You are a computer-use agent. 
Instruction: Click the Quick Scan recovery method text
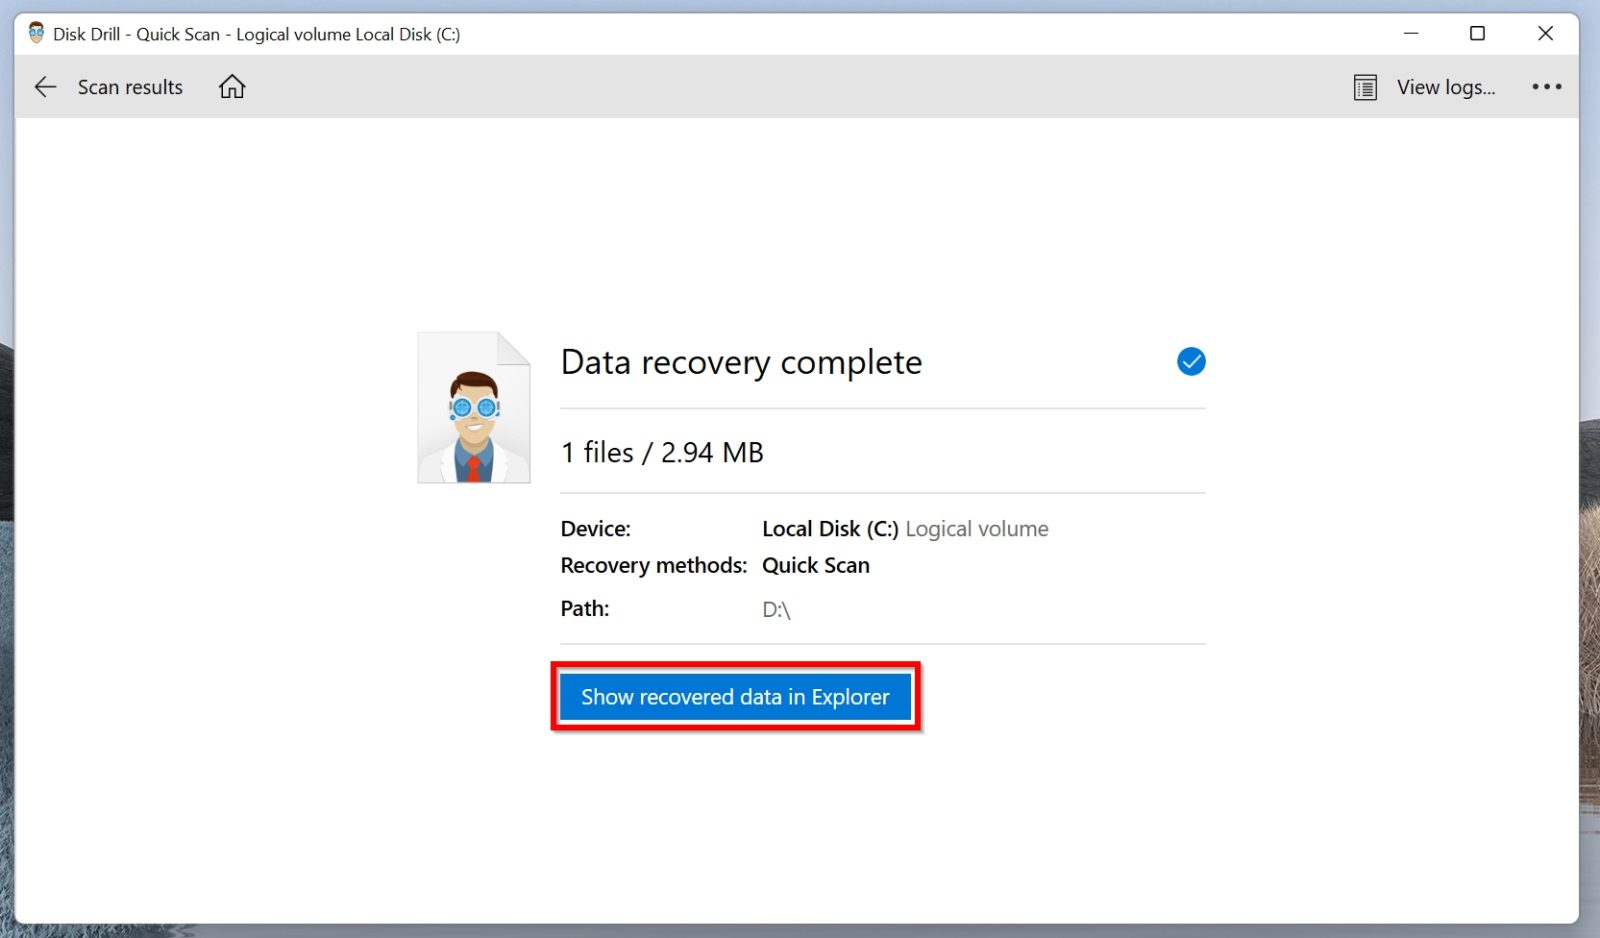(816, 565)
